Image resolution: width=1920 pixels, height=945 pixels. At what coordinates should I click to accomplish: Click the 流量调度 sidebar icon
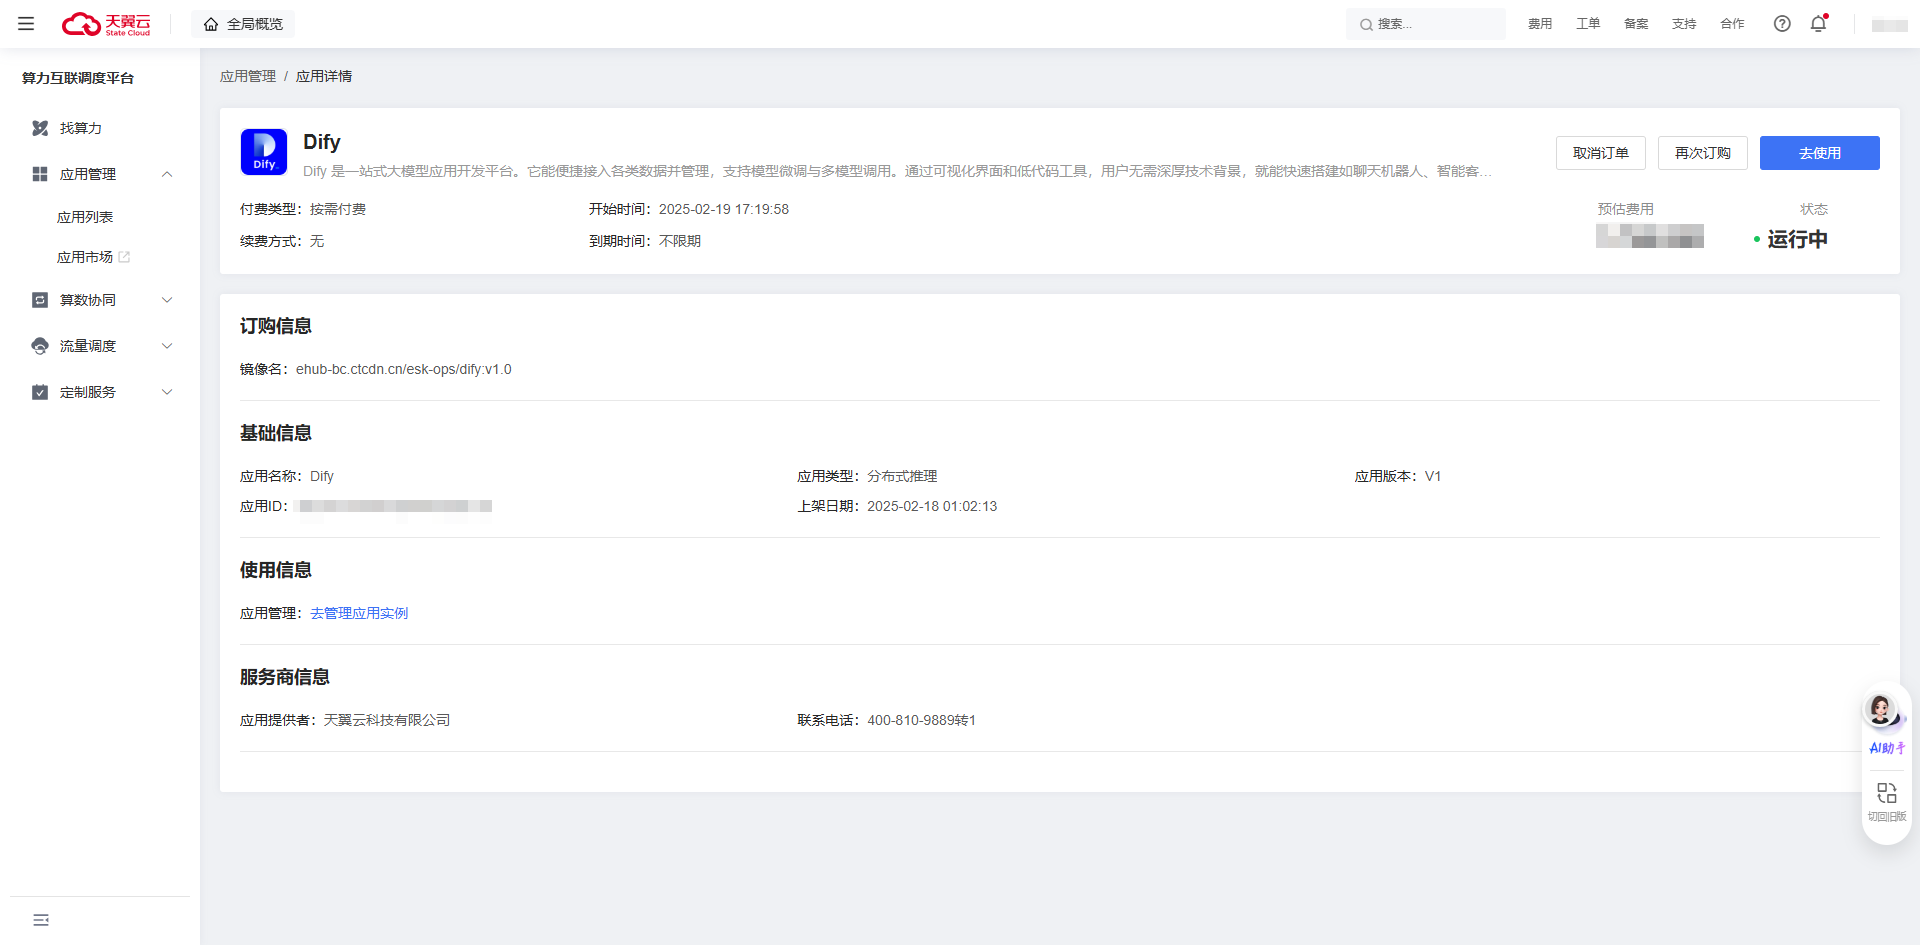pyautogui.click(x=40, y=346)
